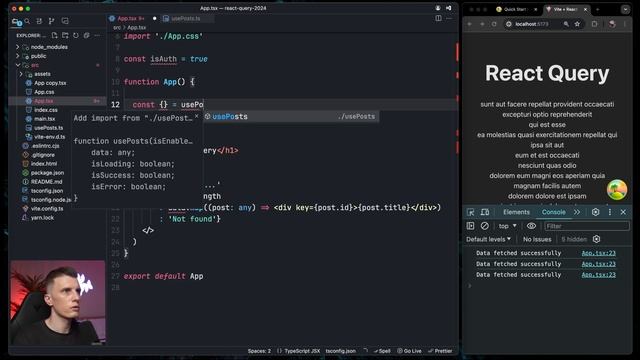Open vite.config.ts from the Explorer
The width and height of the screenshot is (640, 360).
pos(47,209)
